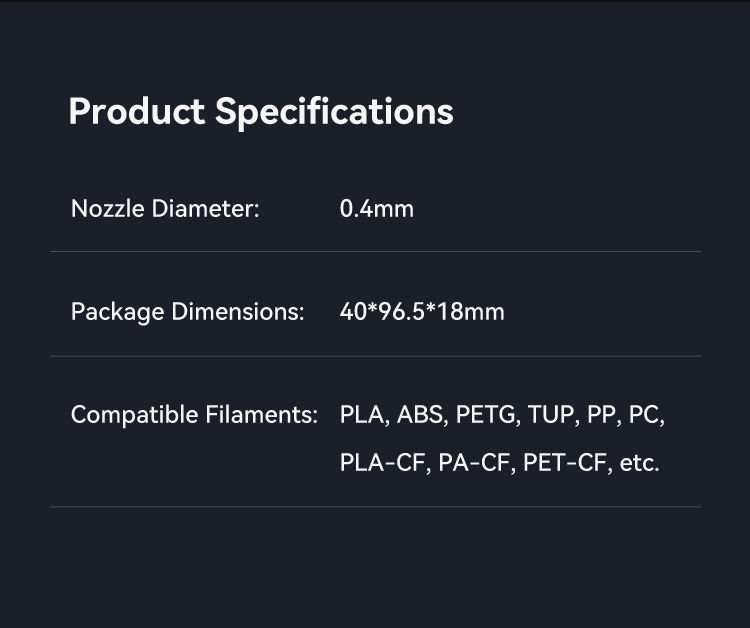Select the 'PP' filament entry
Screen dimensions: 750x628
coord(601,415)
